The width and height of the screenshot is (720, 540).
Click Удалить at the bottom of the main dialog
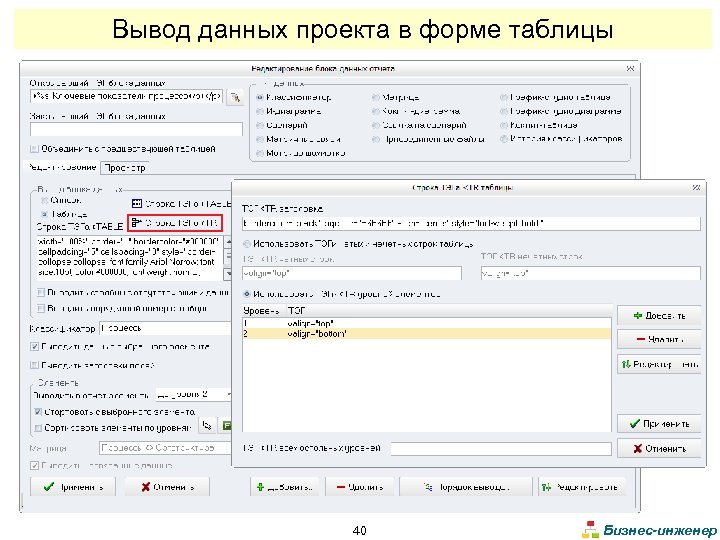coord(360,487)
